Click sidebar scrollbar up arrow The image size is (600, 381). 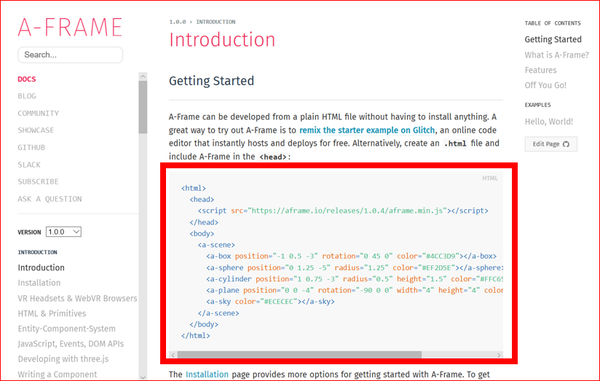pos(143,76)
